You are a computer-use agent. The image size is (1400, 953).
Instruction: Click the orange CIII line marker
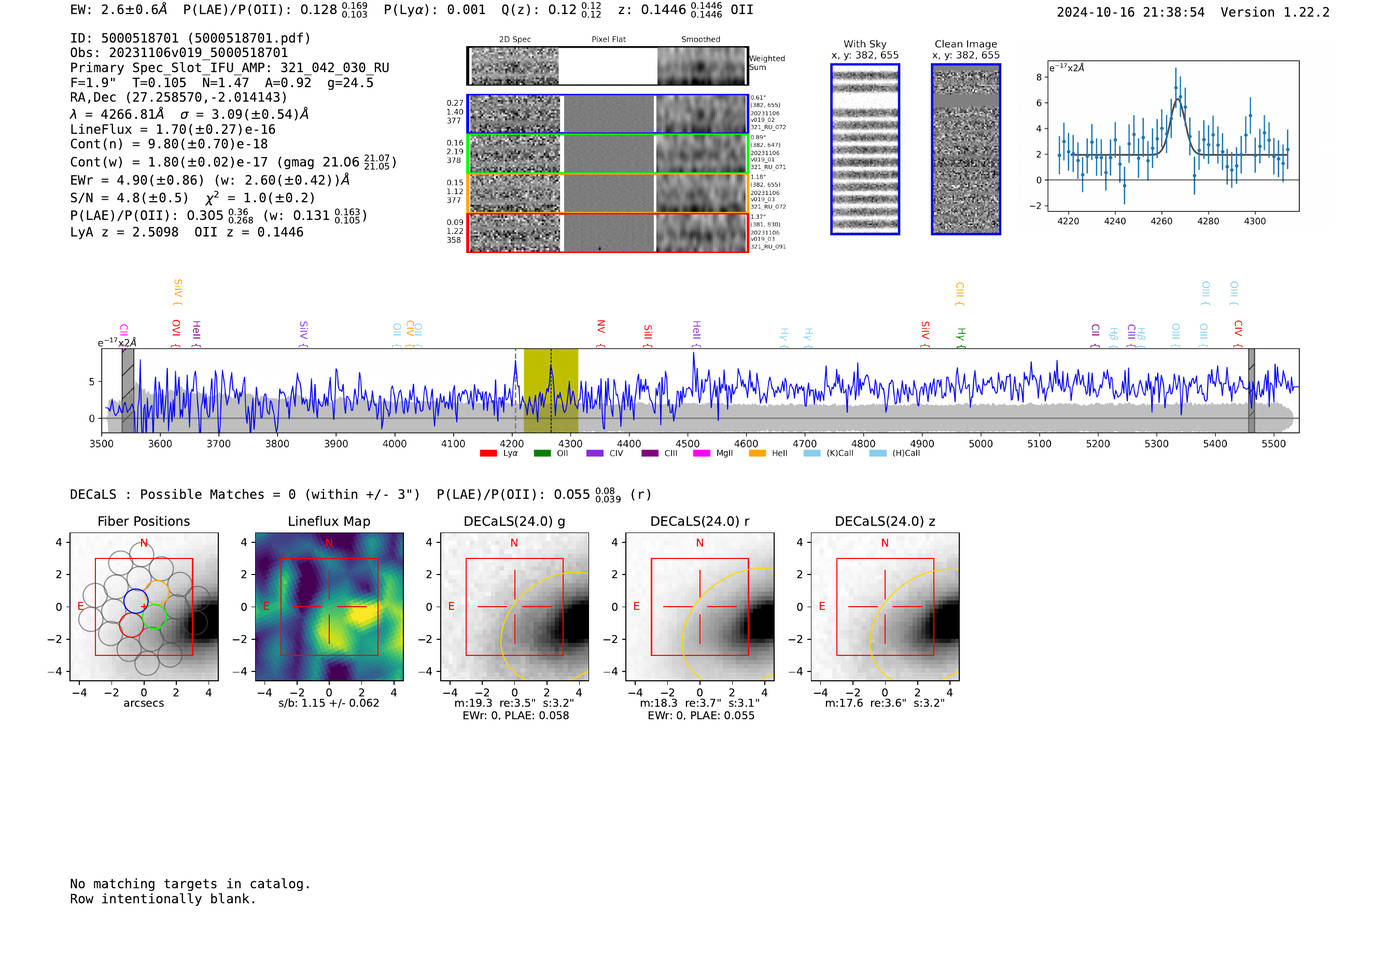pos(960,294)
